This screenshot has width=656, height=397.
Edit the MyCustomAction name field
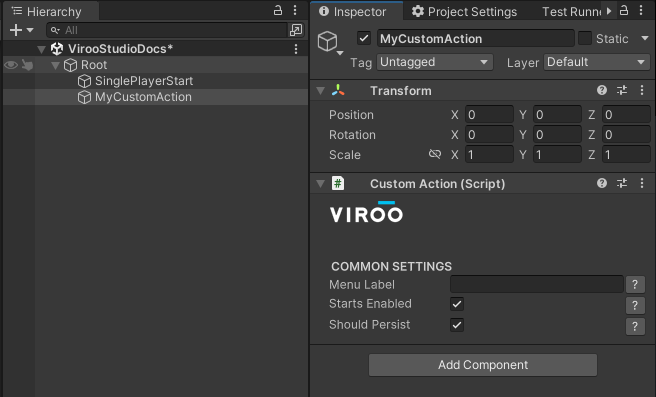click(x=475, y=38)
